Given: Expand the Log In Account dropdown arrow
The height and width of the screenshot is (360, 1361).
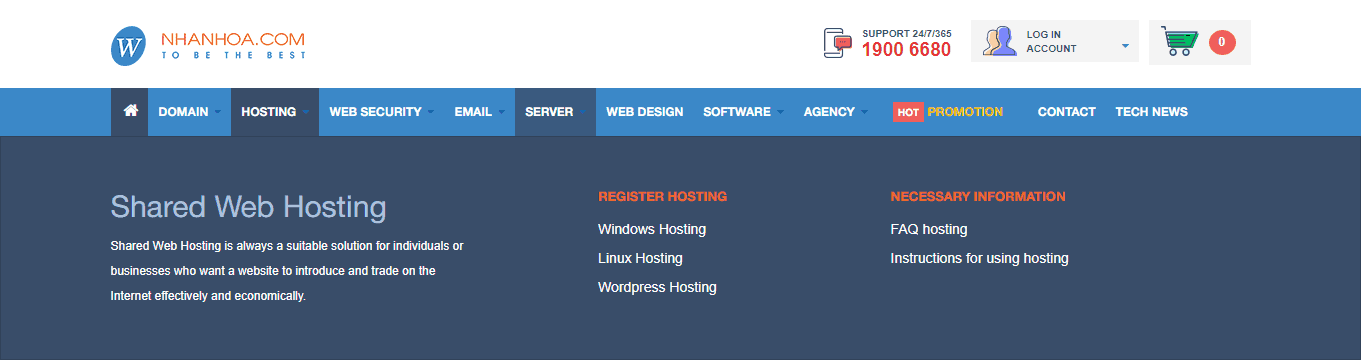Looking at the screenshot, I should (x=1125, y=45).
